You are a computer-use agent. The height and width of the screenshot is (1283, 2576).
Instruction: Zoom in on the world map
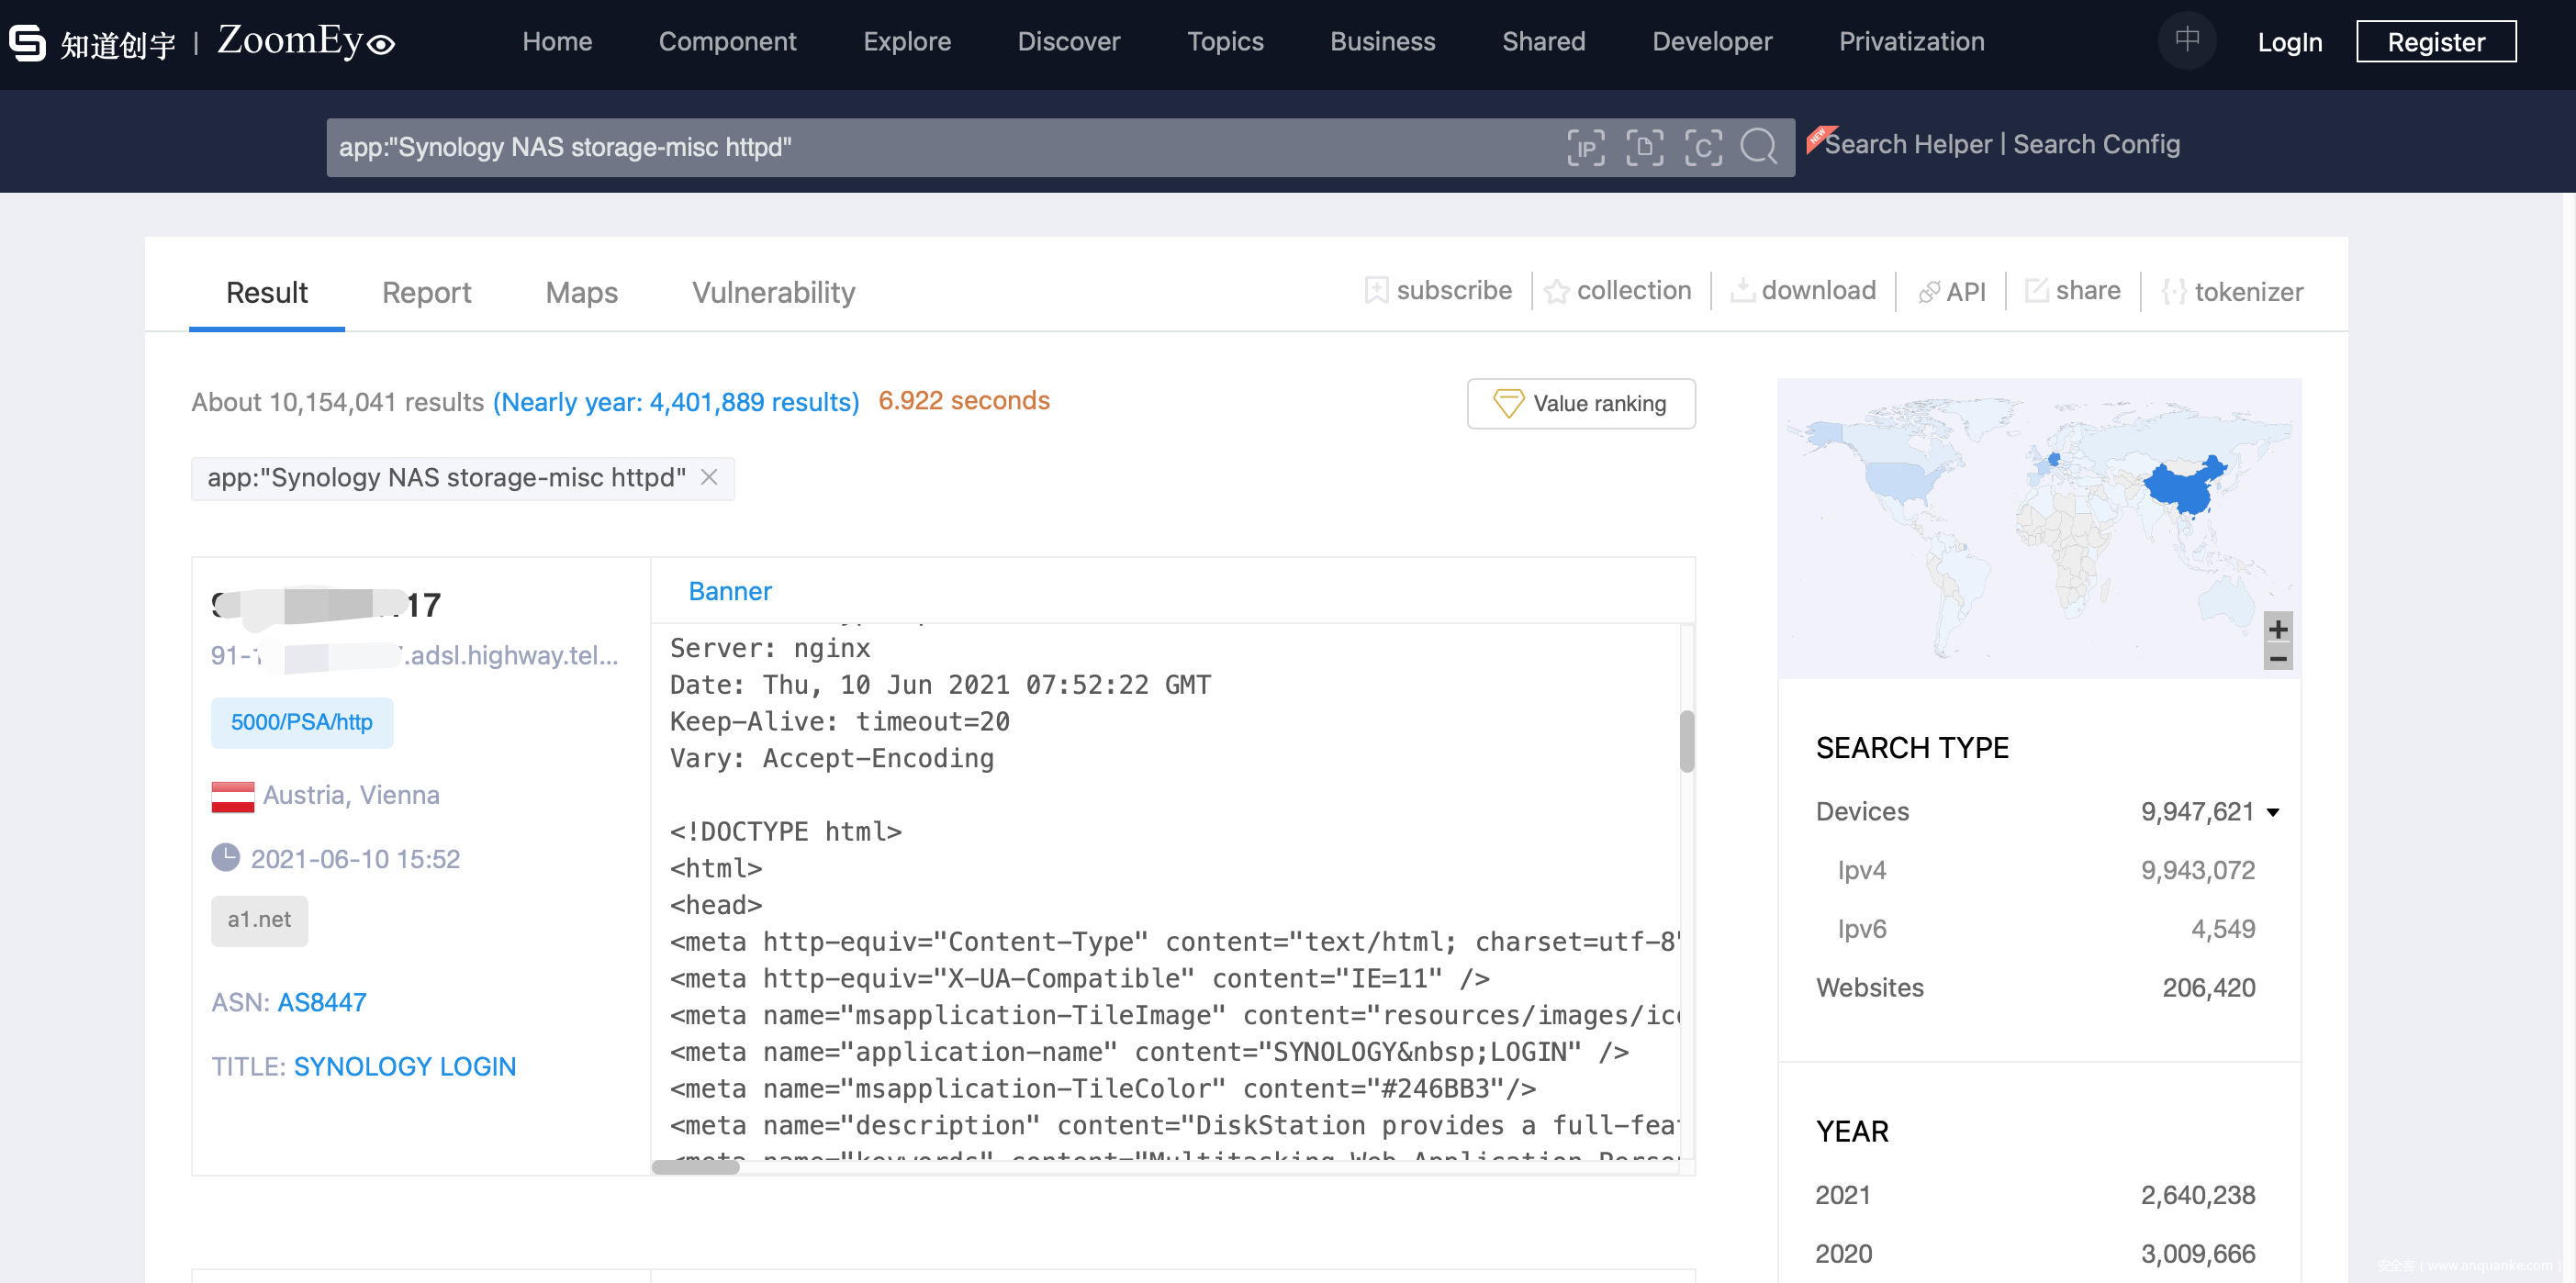click(x=2277, y=629)
